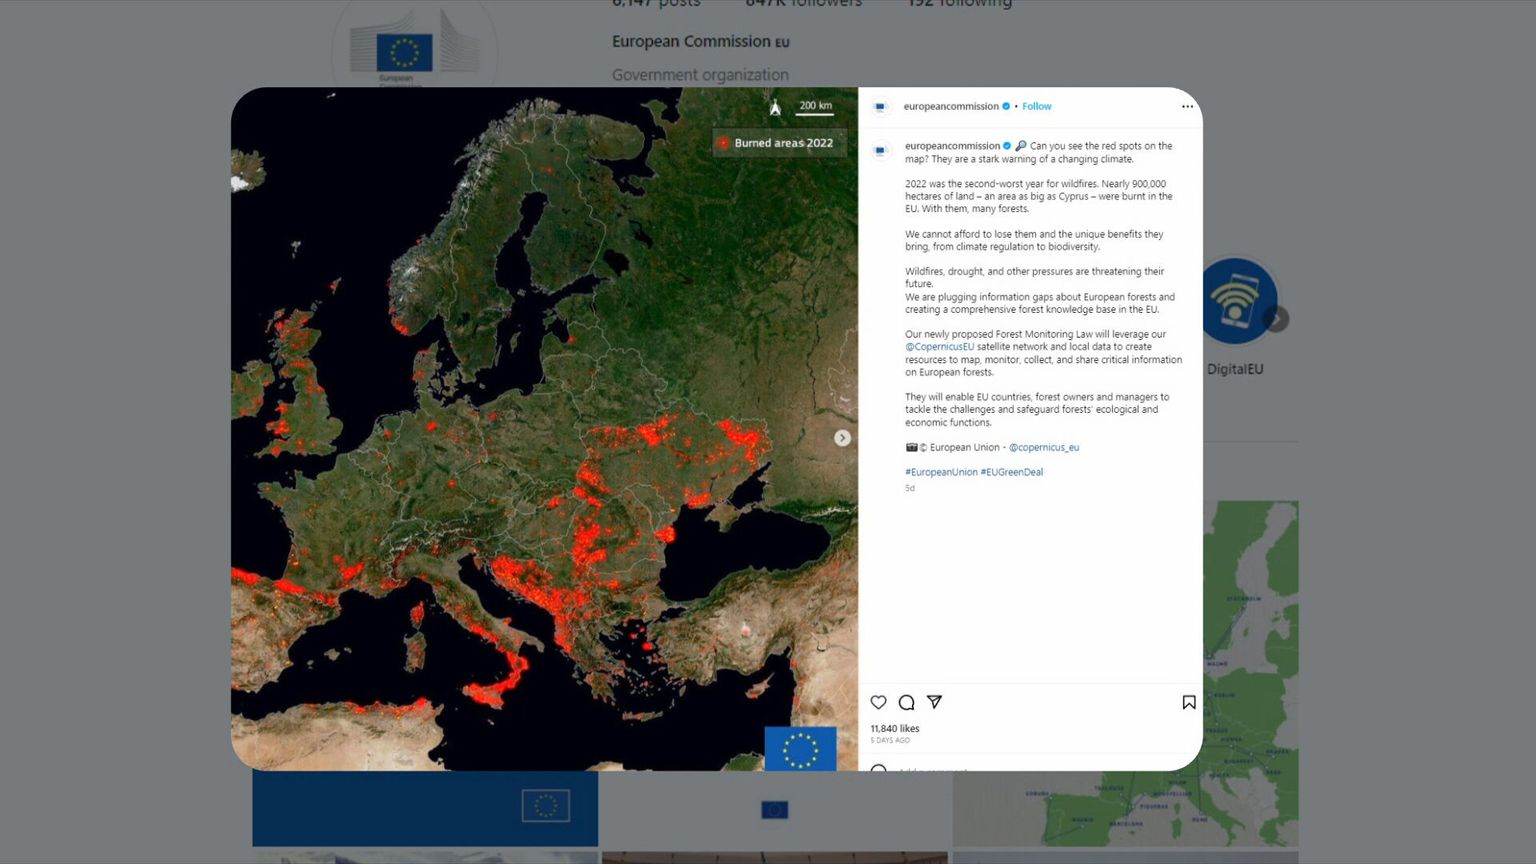Advance to the next carousel image
The height and width of the screenshot is (864, 1536).
[x=842, y=438]
